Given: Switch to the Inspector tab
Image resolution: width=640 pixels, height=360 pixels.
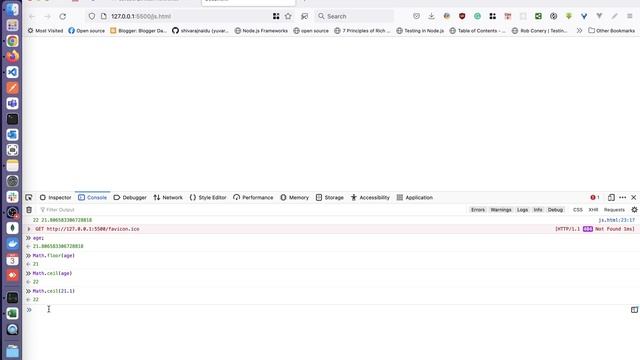Looking at the screenshot, I should pos(56,198).
